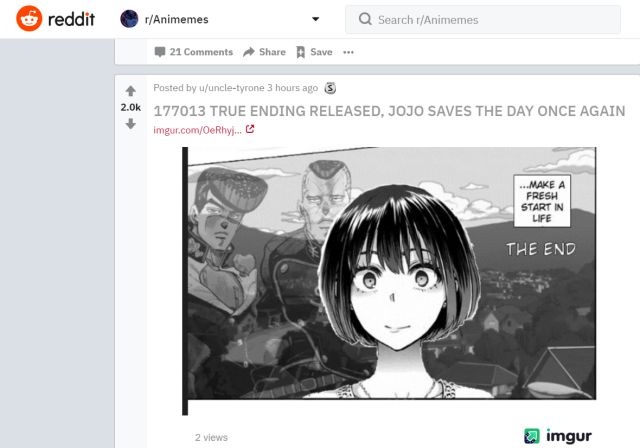The height and width of the screenshot is (448, 640).
Task: Save the post with bookmark icon
Action: click(x=300, y=52)
